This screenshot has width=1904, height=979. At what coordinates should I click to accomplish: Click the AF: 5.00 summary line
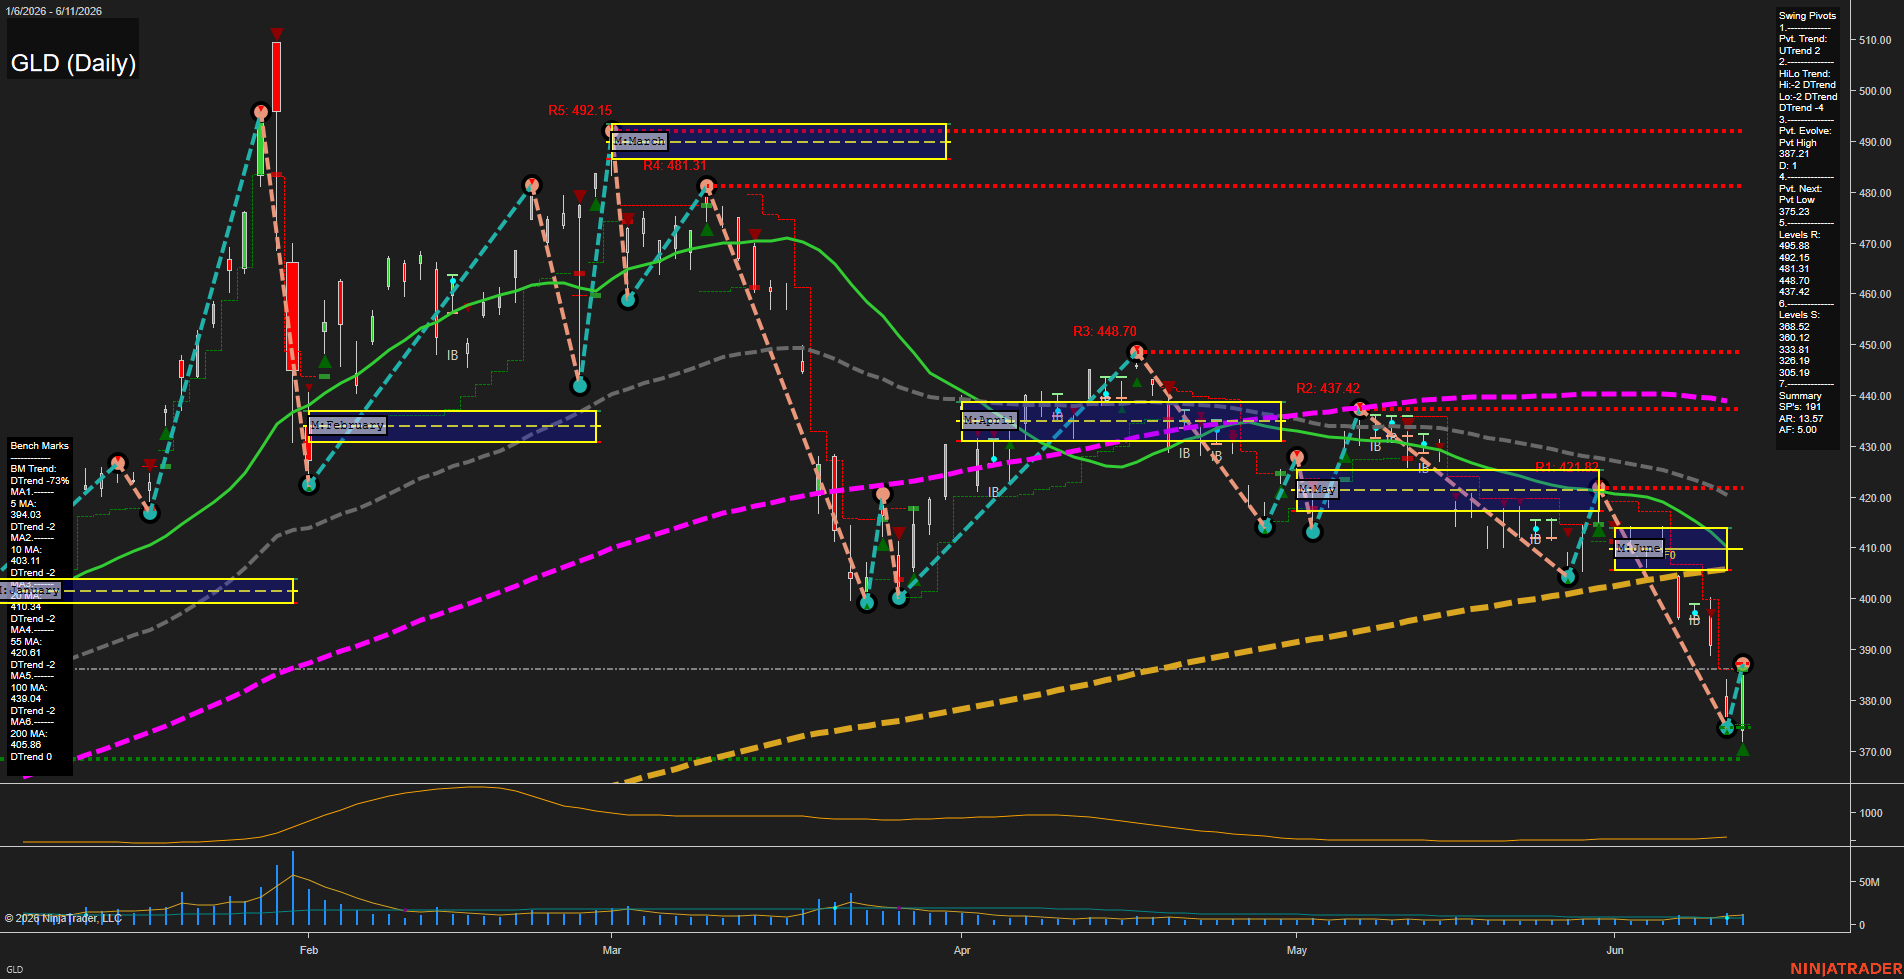tap(1797, 430)
